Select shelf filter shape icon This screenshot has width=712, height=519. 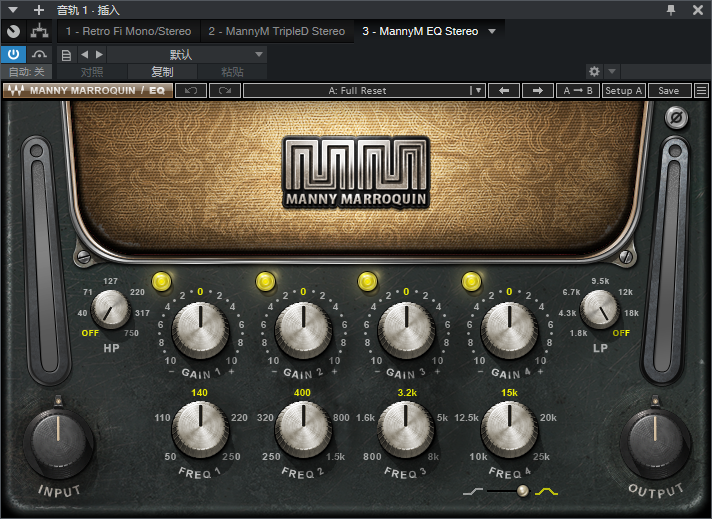(472, 491)
